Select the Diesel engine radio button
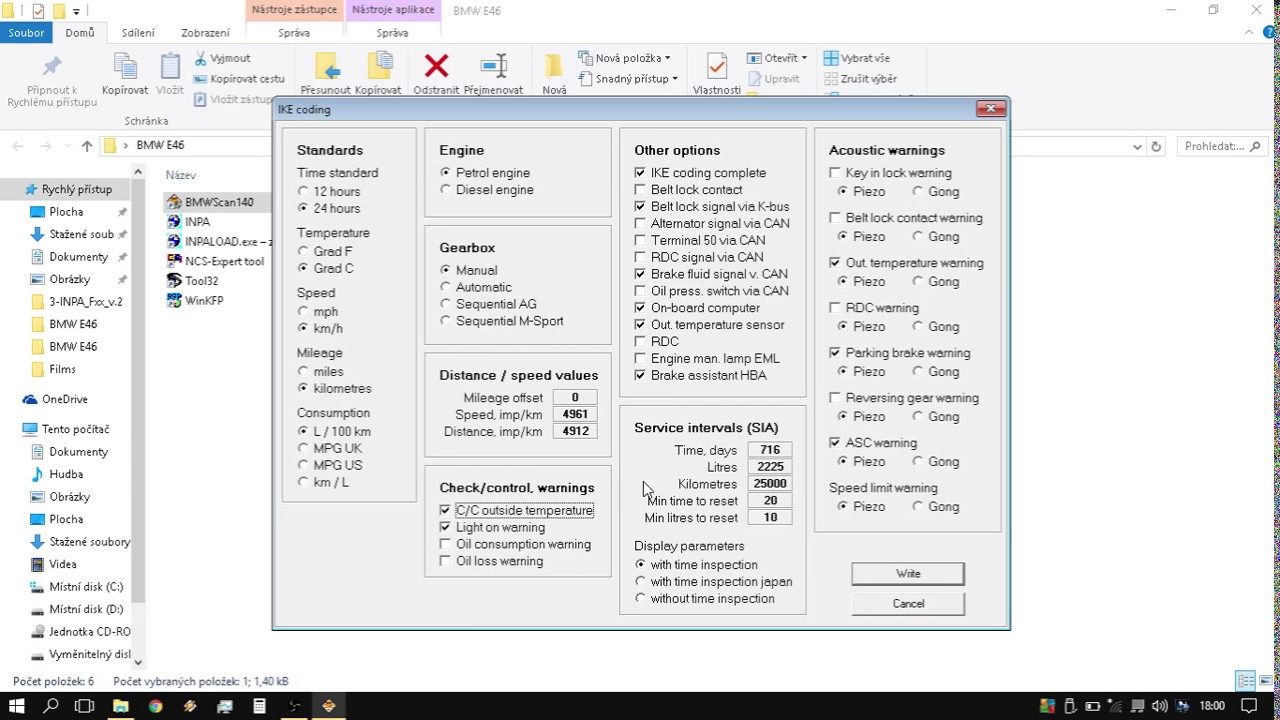The height and width of the screenshot is (720, 1280). 445,190
